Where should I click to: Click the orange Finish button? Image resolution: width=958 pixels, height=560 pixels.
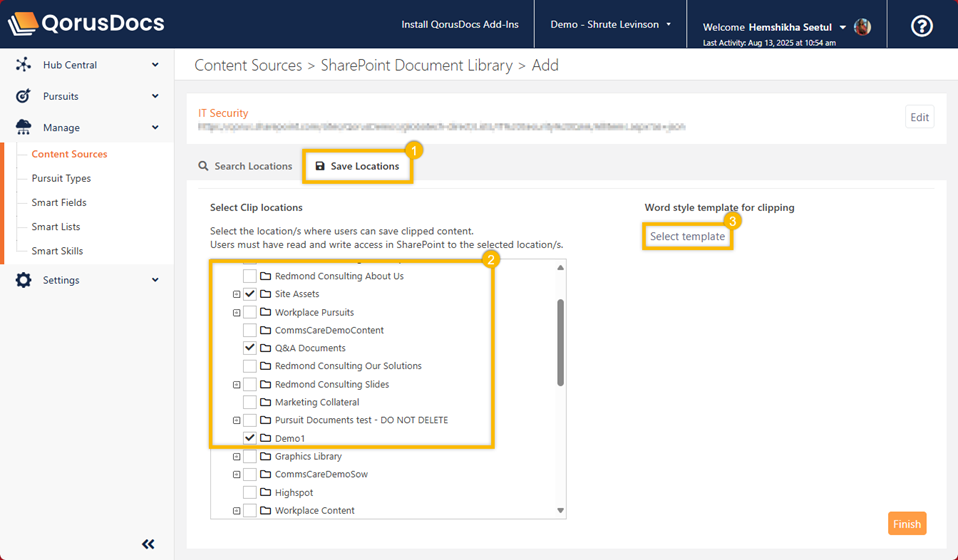point(906,524)
